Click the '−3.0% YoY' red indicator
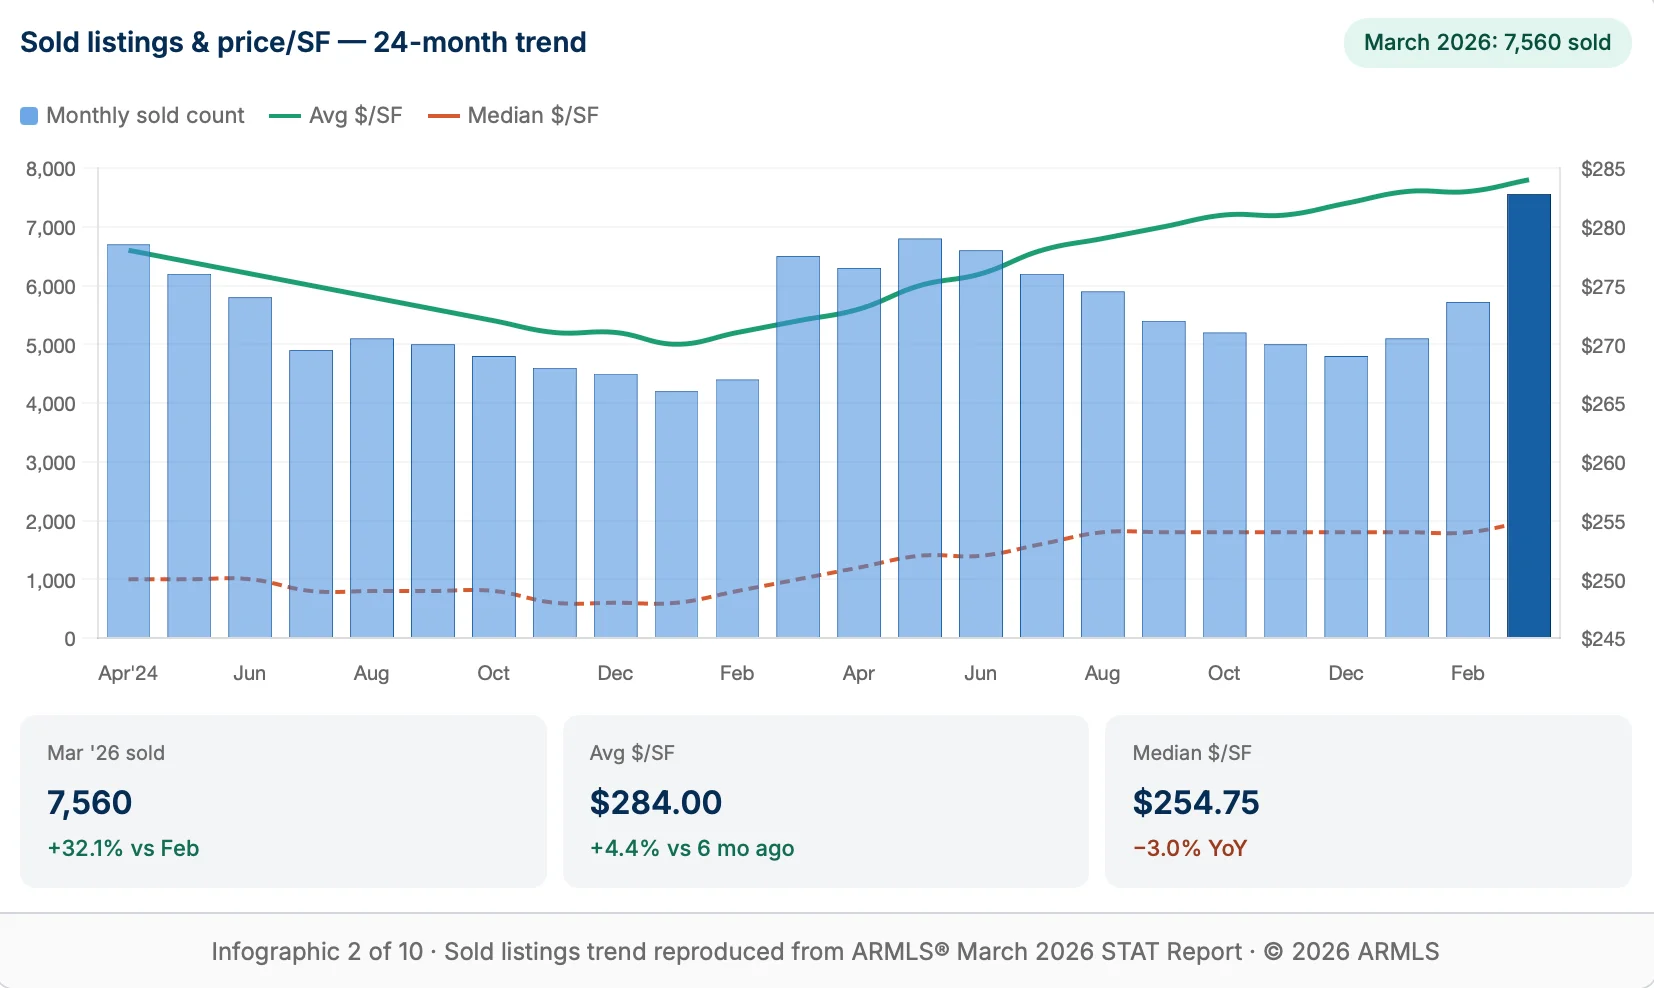The width and height of the screenshot is (1654, 988). coord(1190,848)
